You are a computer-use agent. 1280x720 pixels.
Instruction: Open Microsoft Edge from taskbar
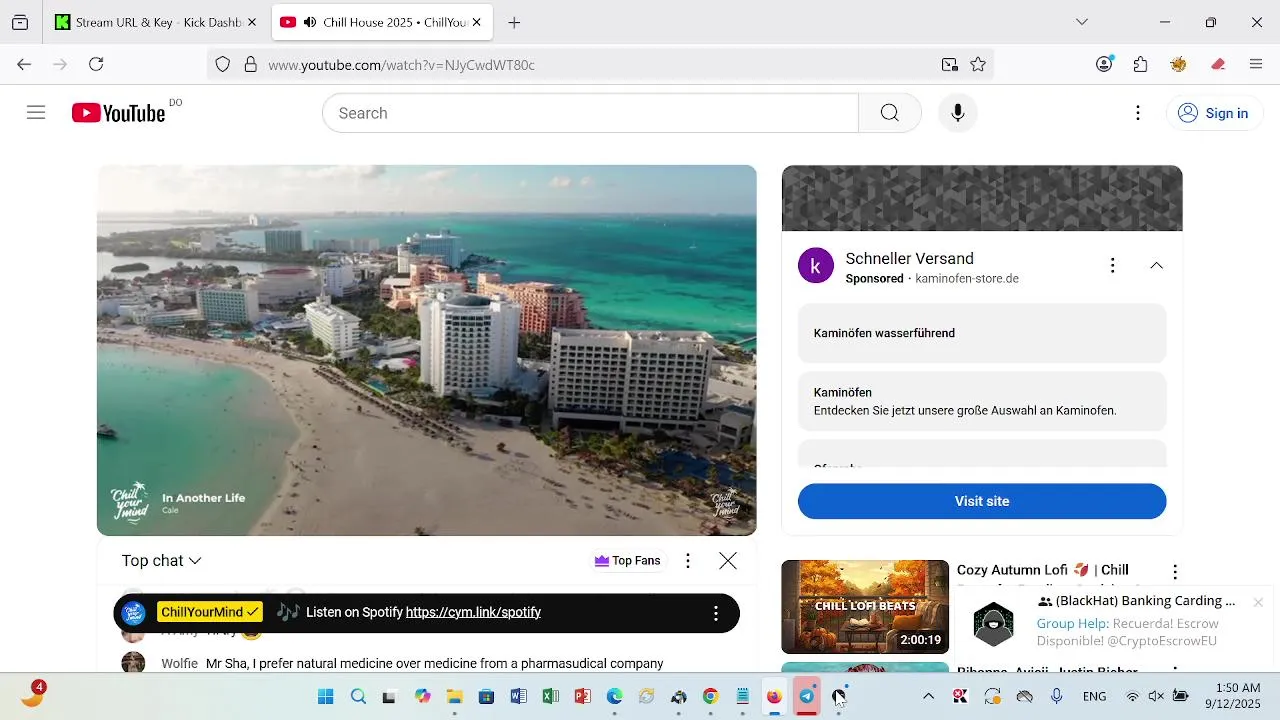[614, 696]
